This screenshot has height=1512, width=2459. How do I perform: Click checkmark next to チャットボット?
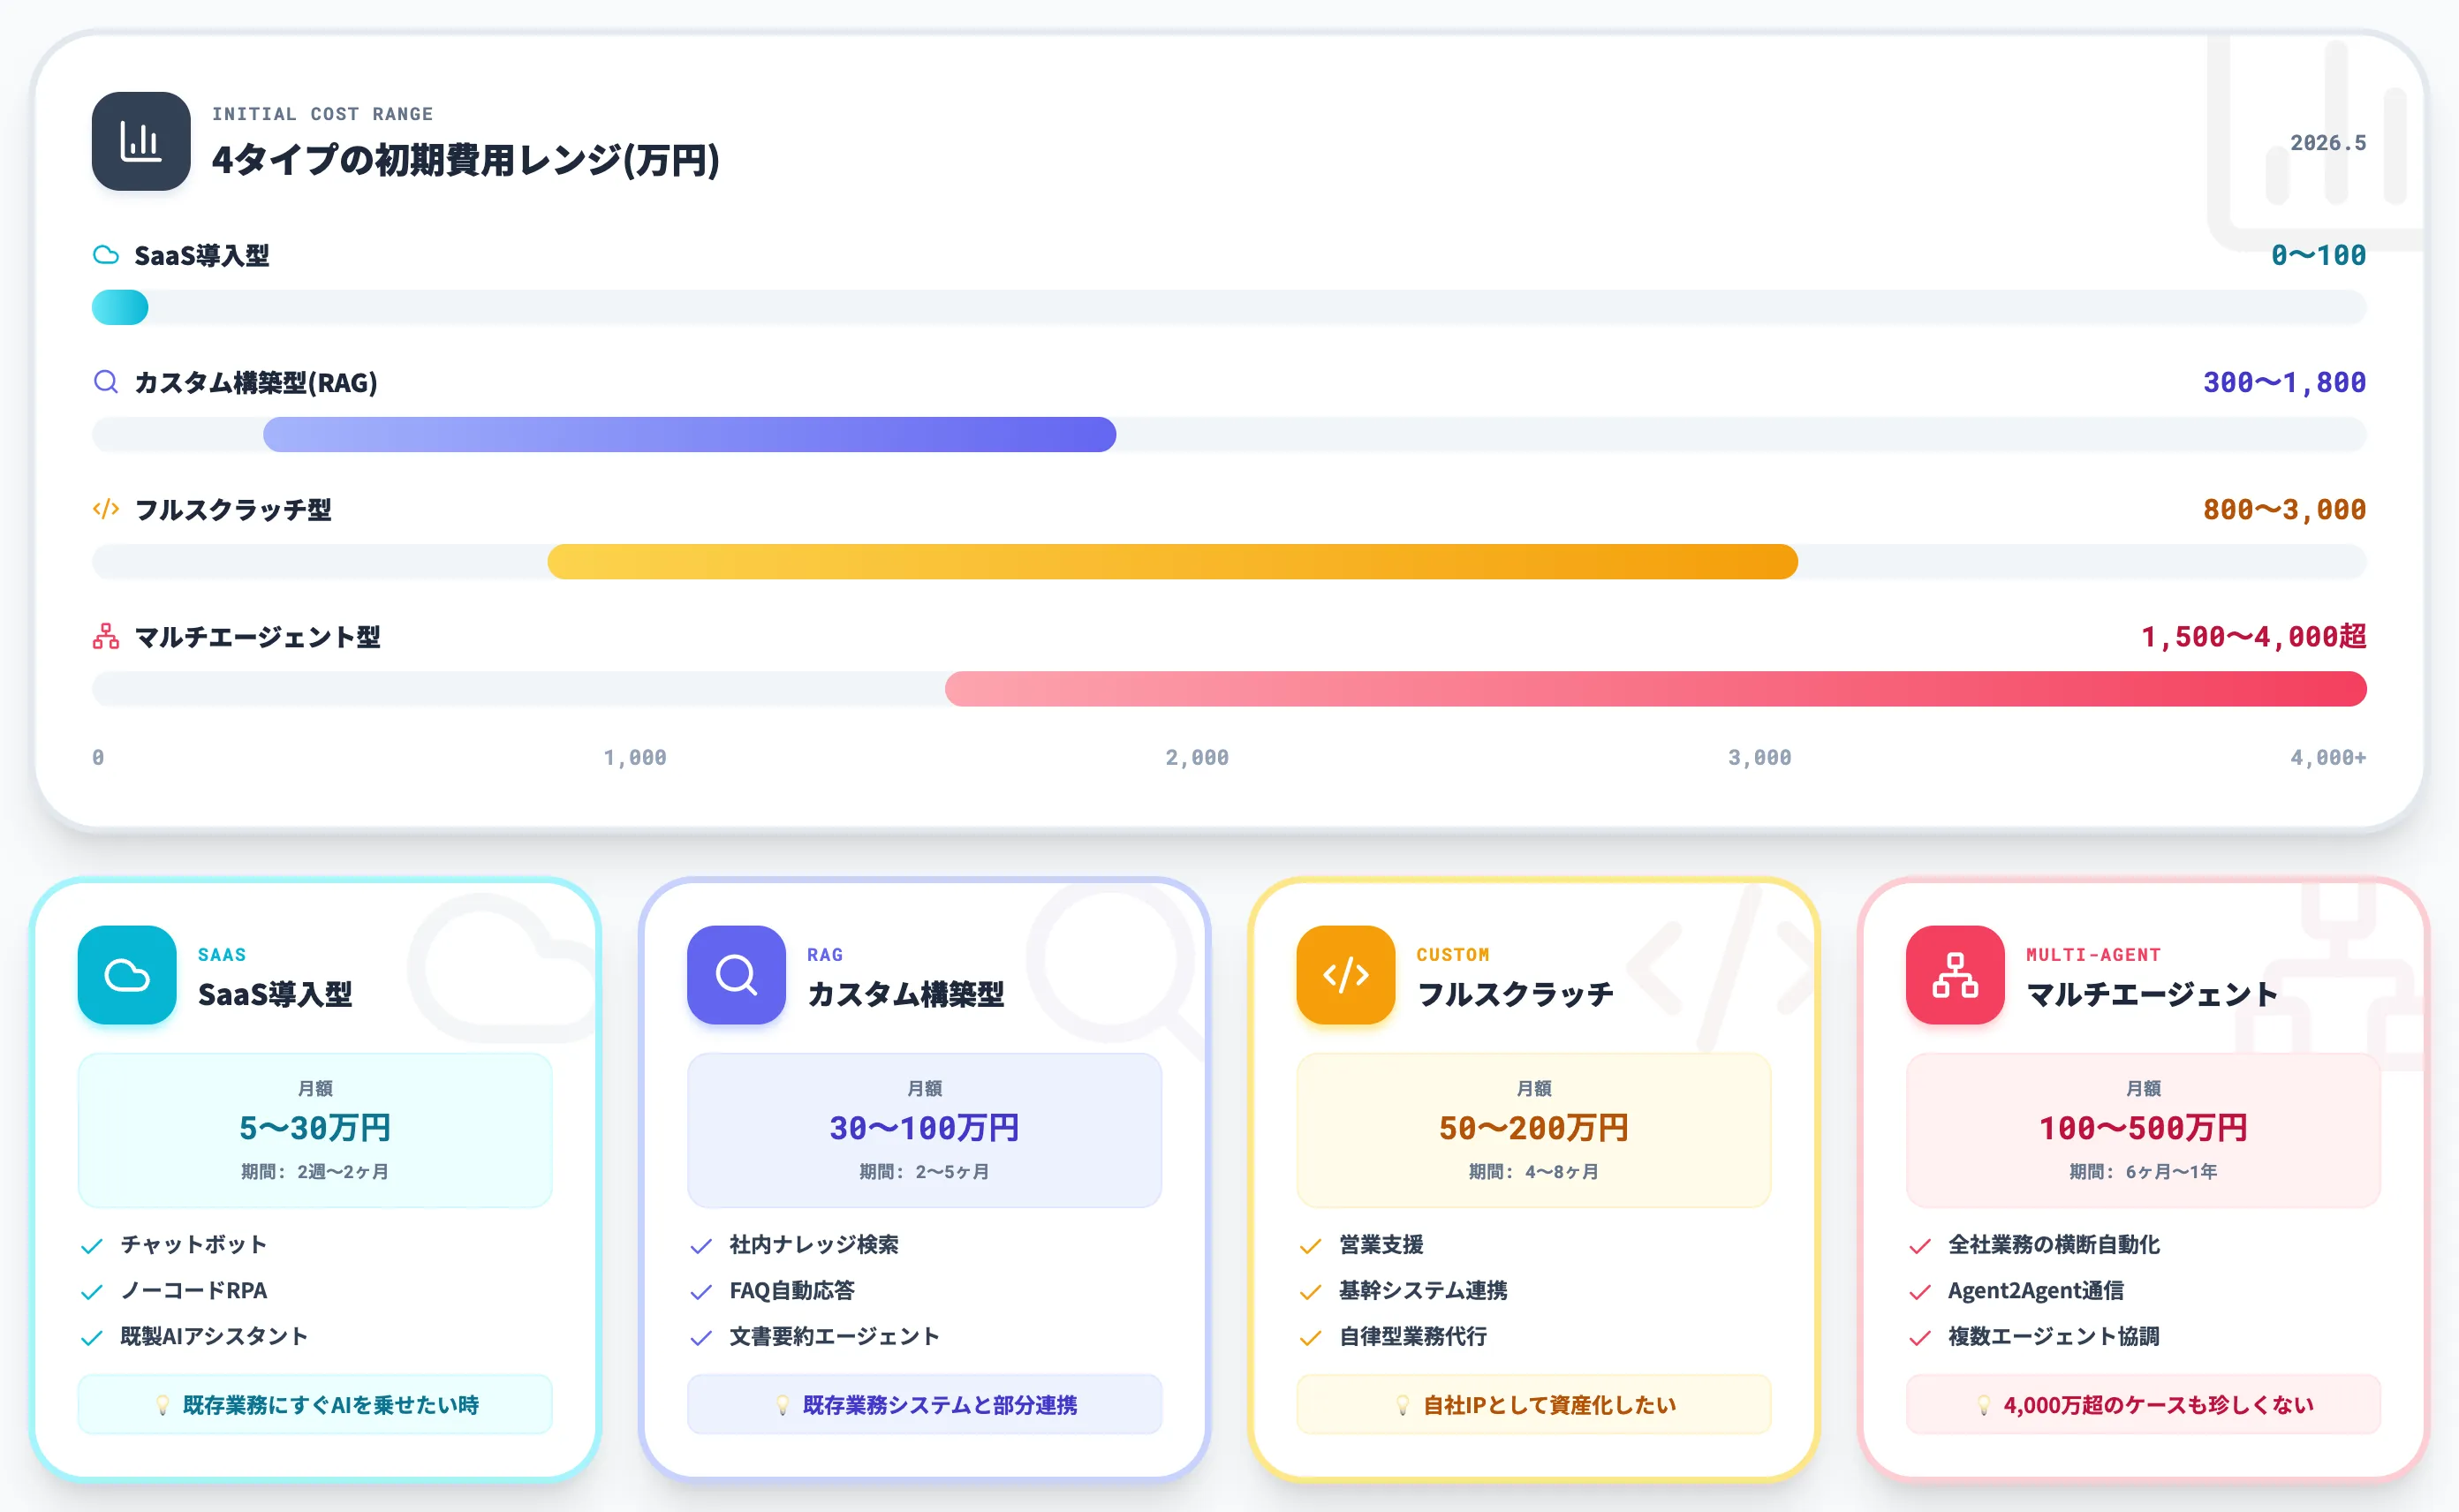point(92,1246)
